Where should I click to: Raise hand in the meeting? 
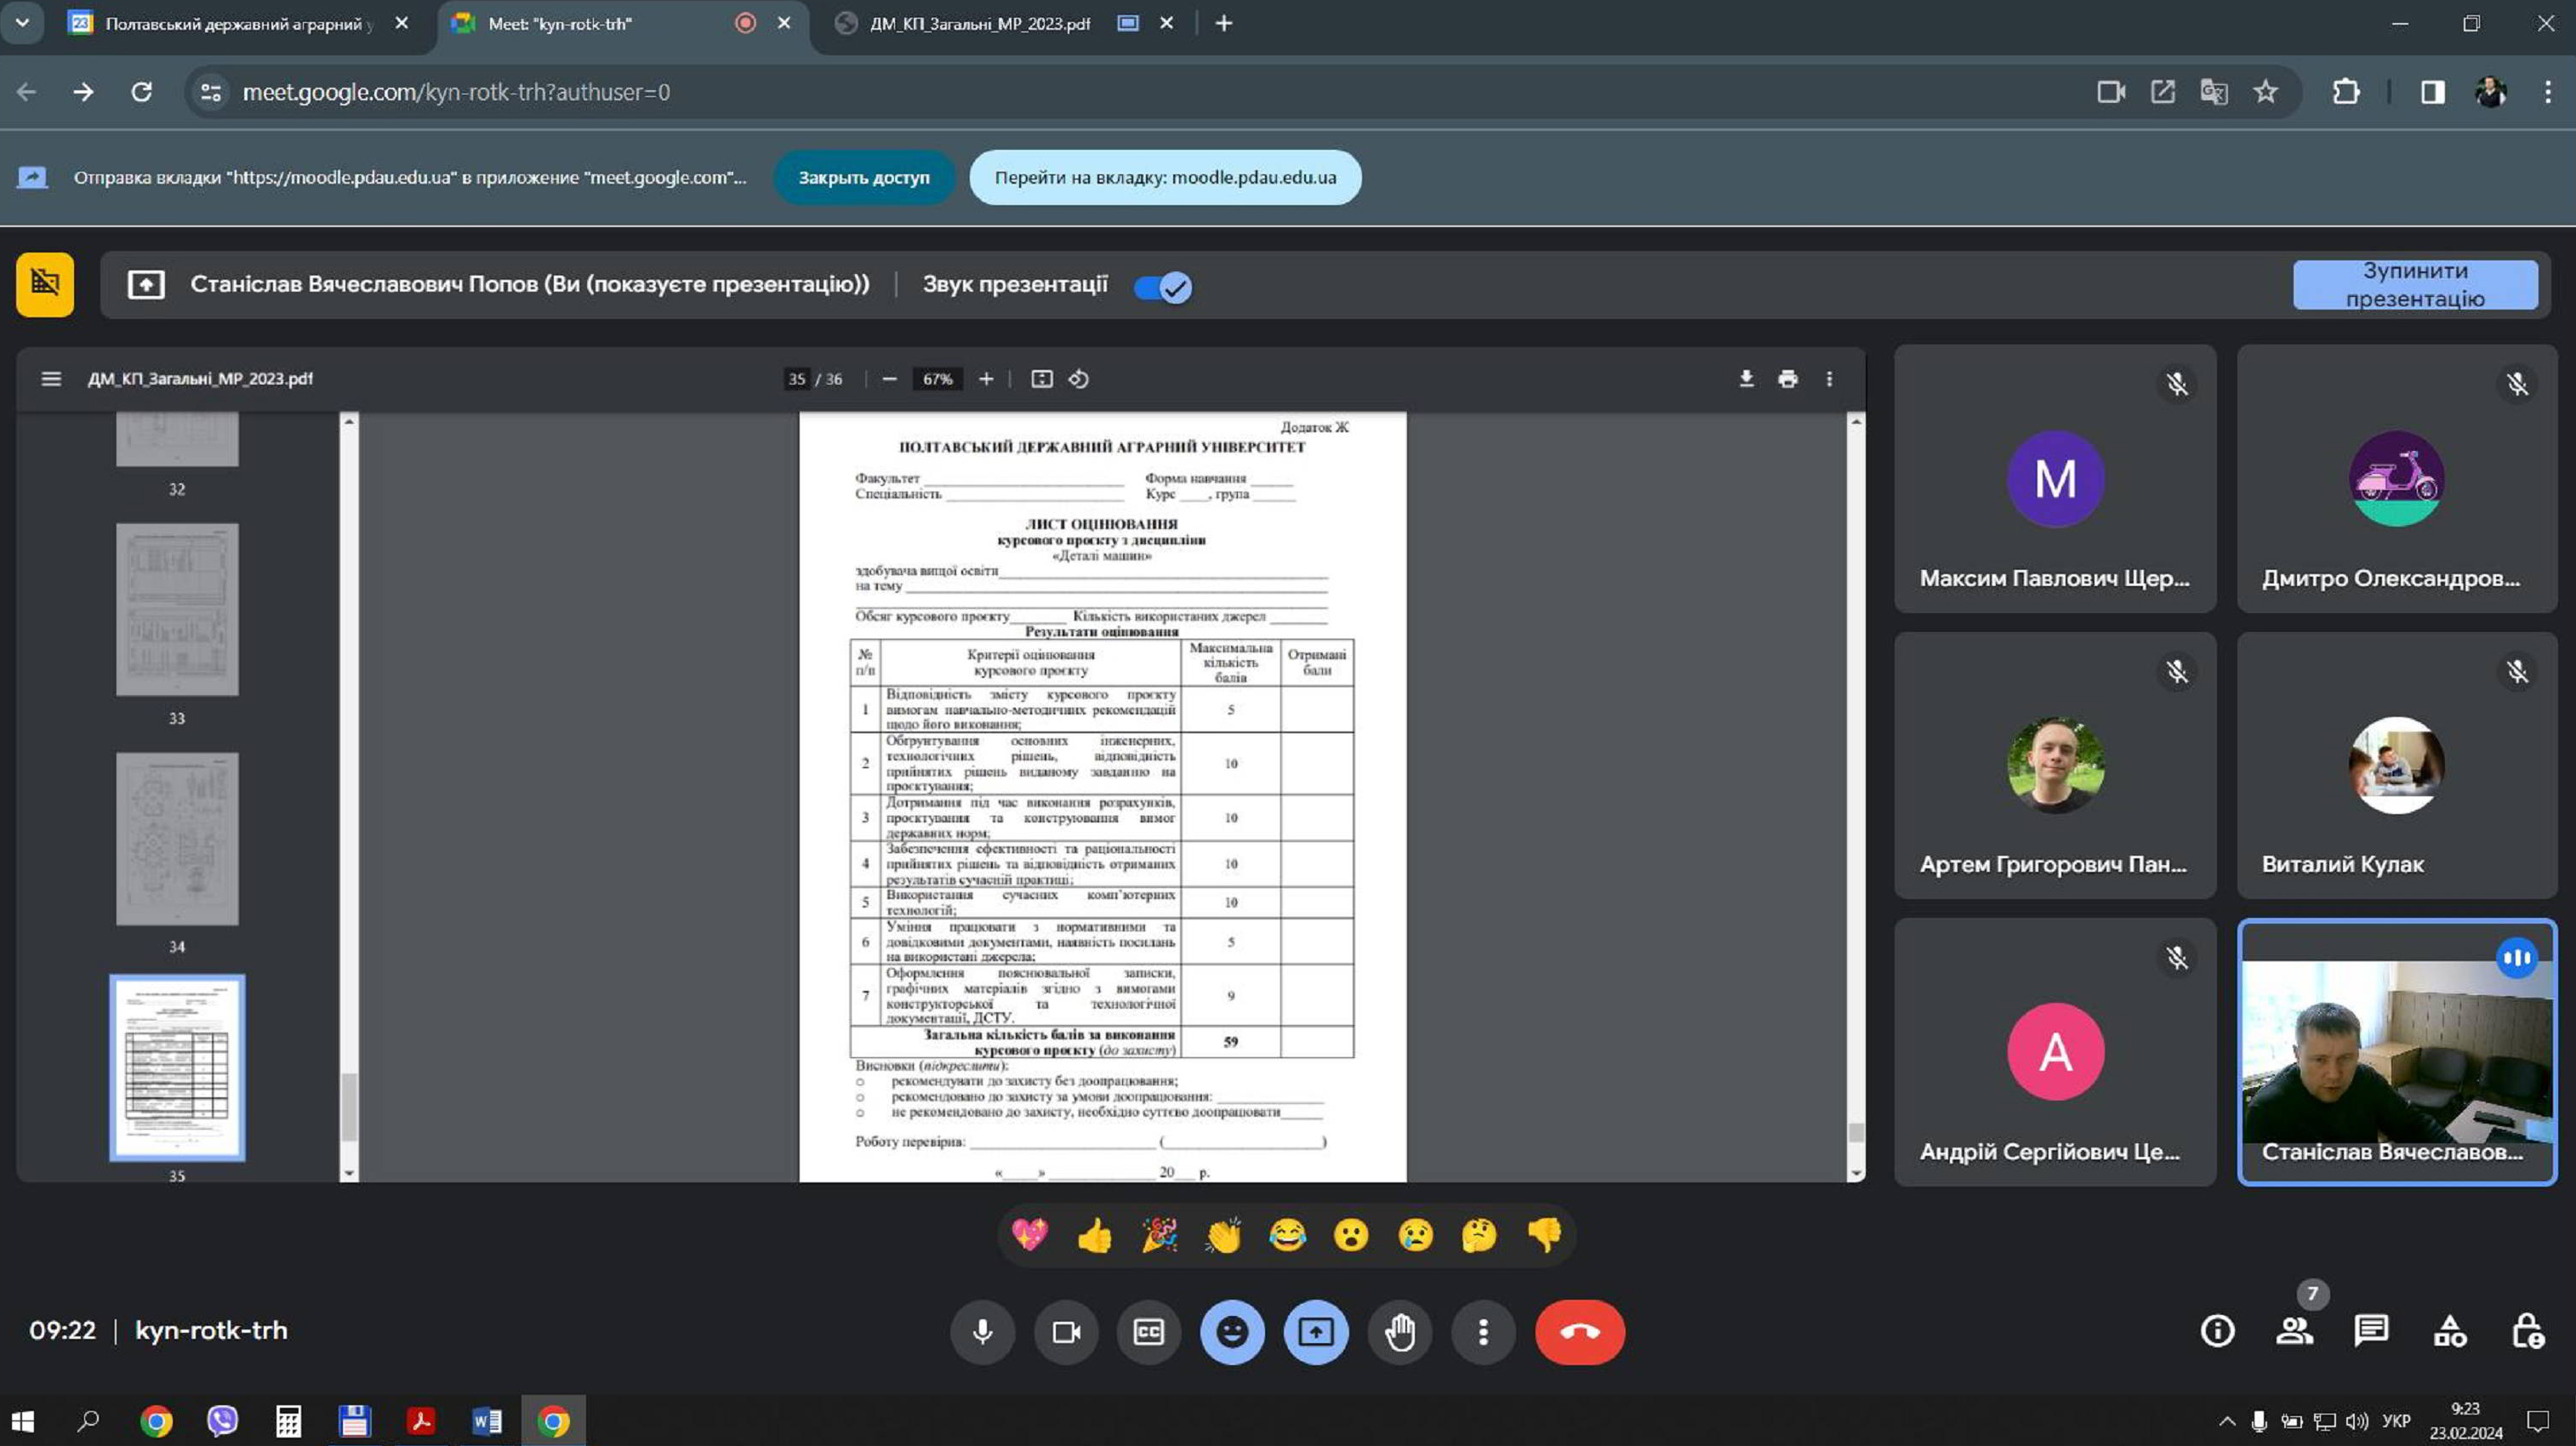coord(1399,1331)
